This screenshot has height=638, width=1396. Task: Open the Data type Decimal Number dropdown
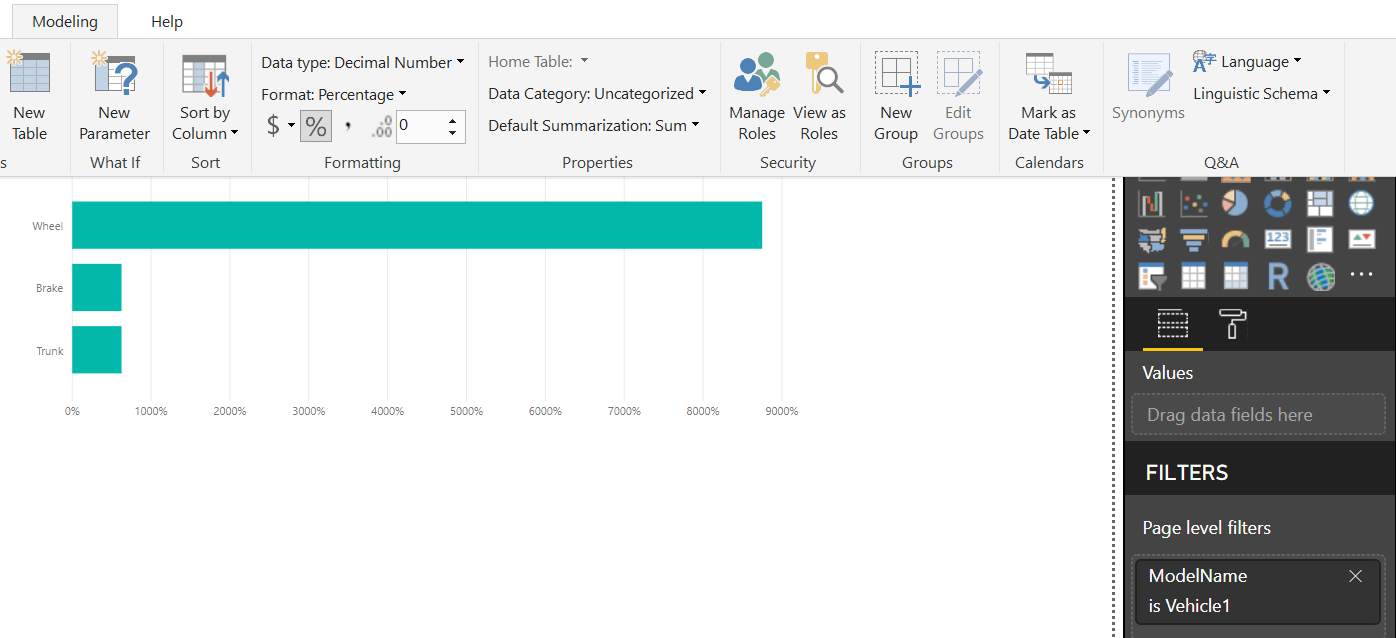pos(363,62)
